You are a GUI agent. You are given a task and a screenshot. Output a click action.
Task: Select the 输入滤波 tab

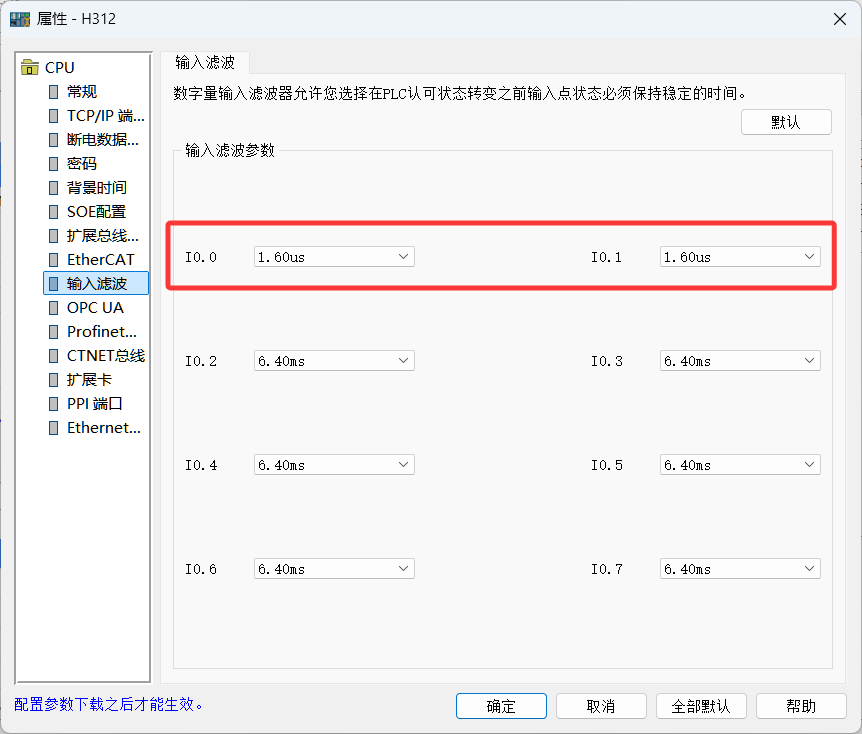click(205, 63)
